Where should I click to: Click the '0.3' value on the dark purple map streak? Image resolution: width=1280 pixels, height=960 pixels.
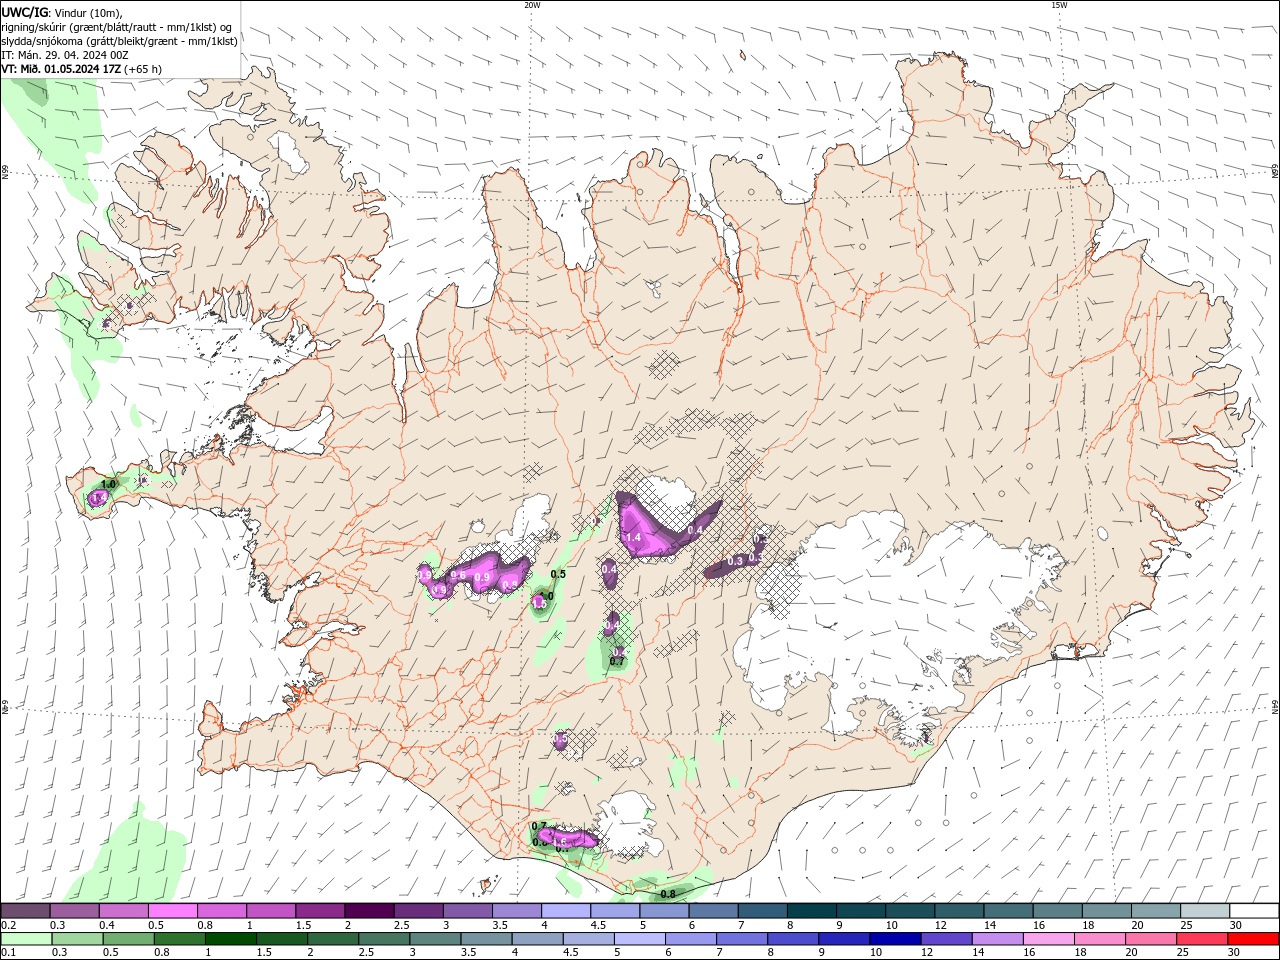click(x=736, y=561)
